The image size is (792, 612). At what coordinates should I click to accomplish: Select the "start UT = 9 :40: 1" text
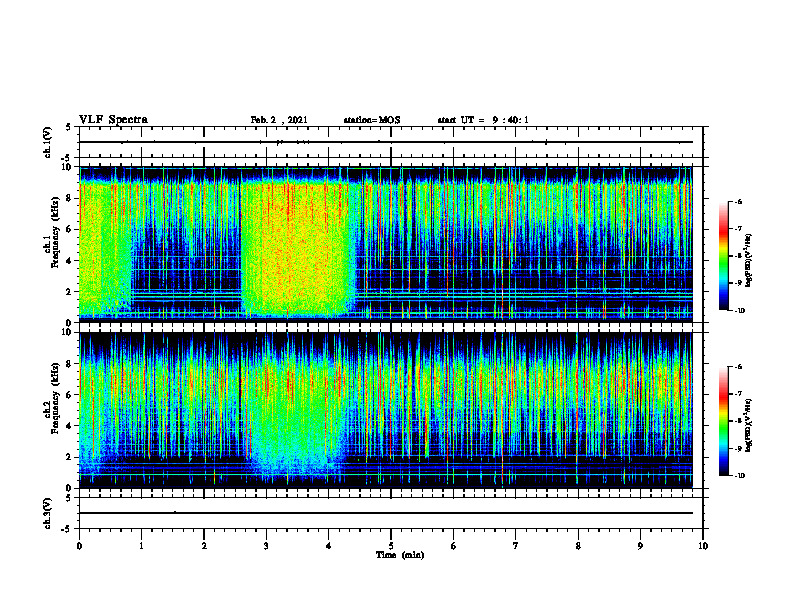483,120
